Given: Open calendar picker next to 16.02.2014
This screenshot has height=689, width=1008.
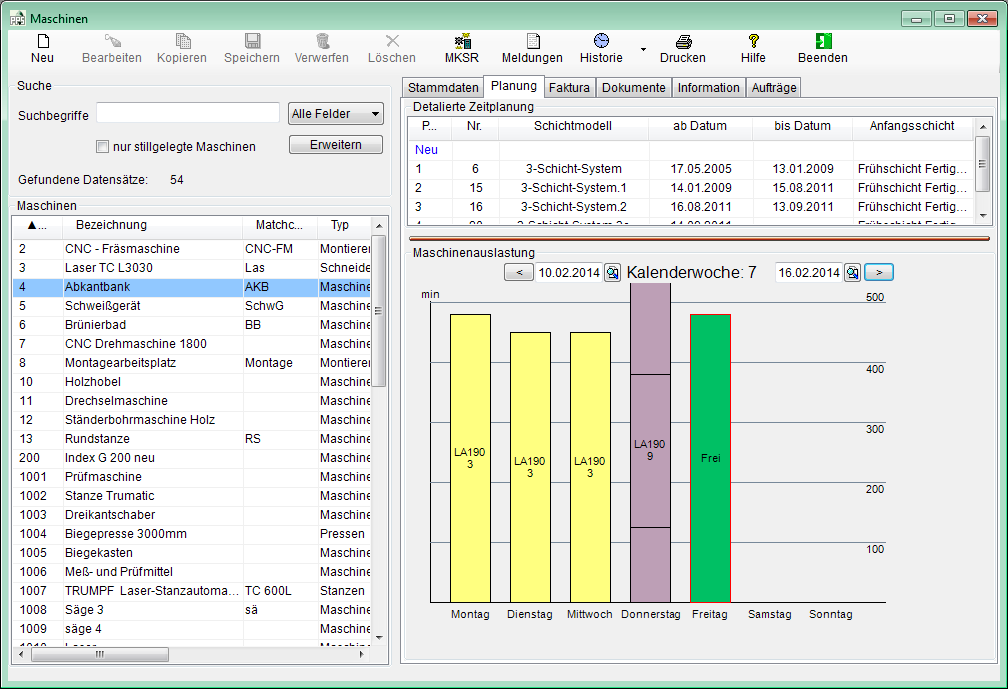Looking at the screenshot, I should (x=852, y=273).
